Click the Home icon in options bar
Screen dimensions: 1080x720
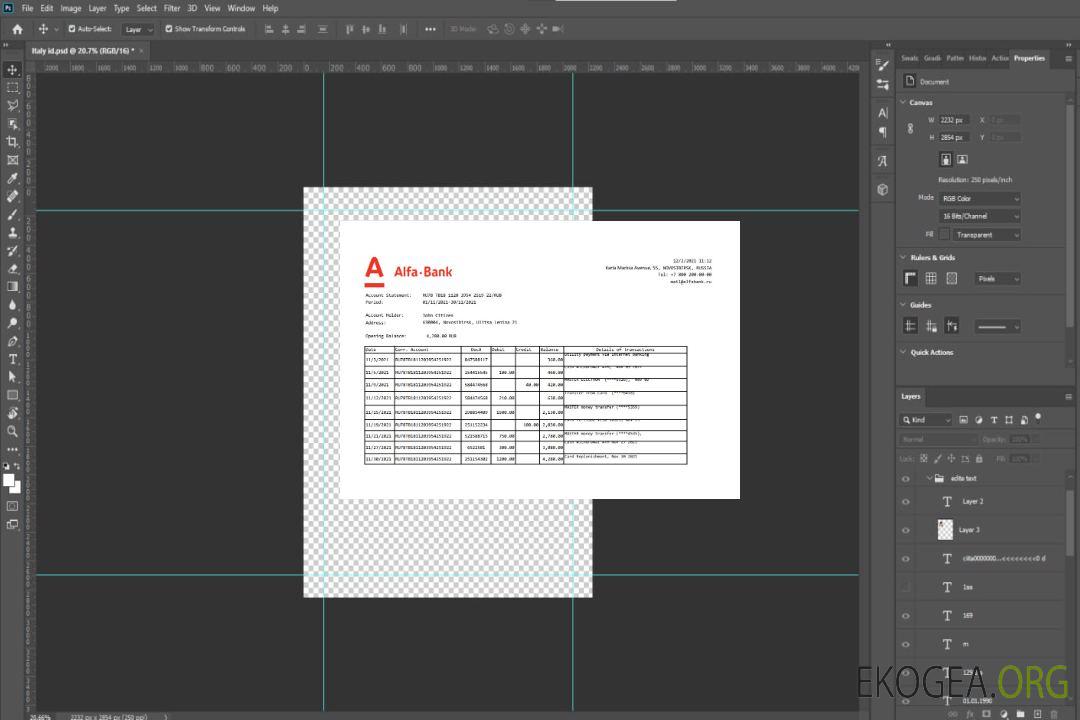17,29
